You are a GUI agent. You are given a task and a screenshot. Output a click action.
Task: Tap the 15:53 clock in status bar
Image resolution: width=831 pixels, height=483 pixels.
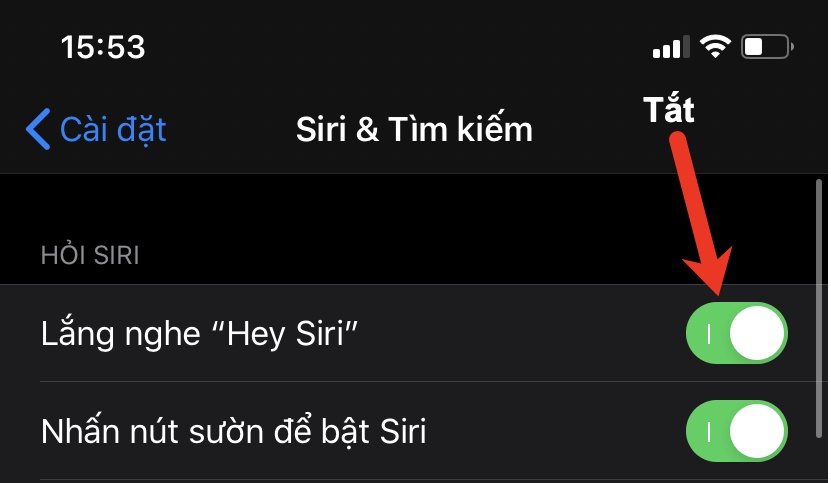coord(103,46)
